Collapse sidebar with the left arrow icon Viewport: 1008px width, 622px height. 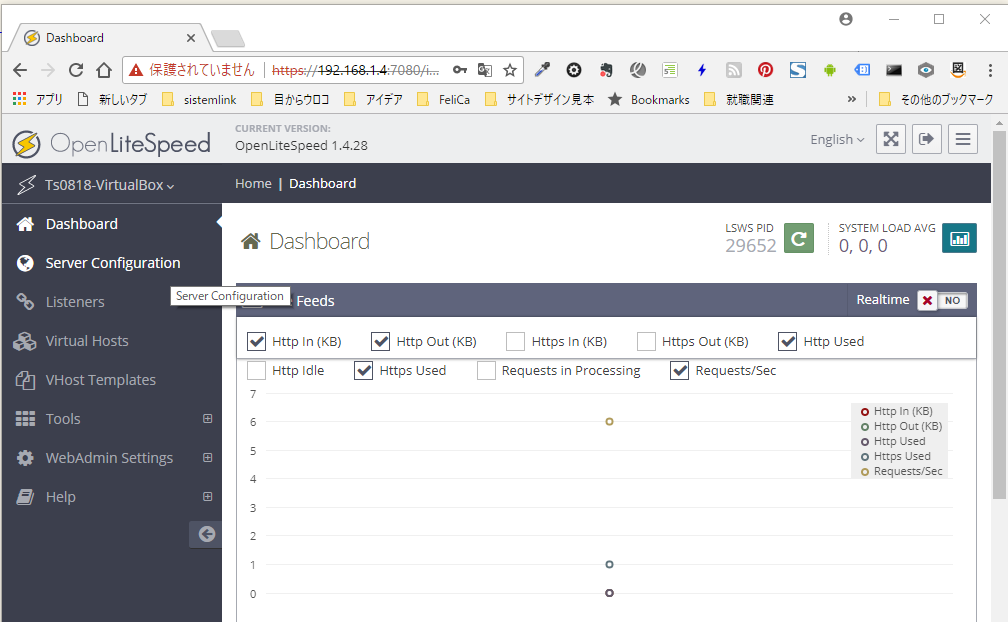coord(206,534)
